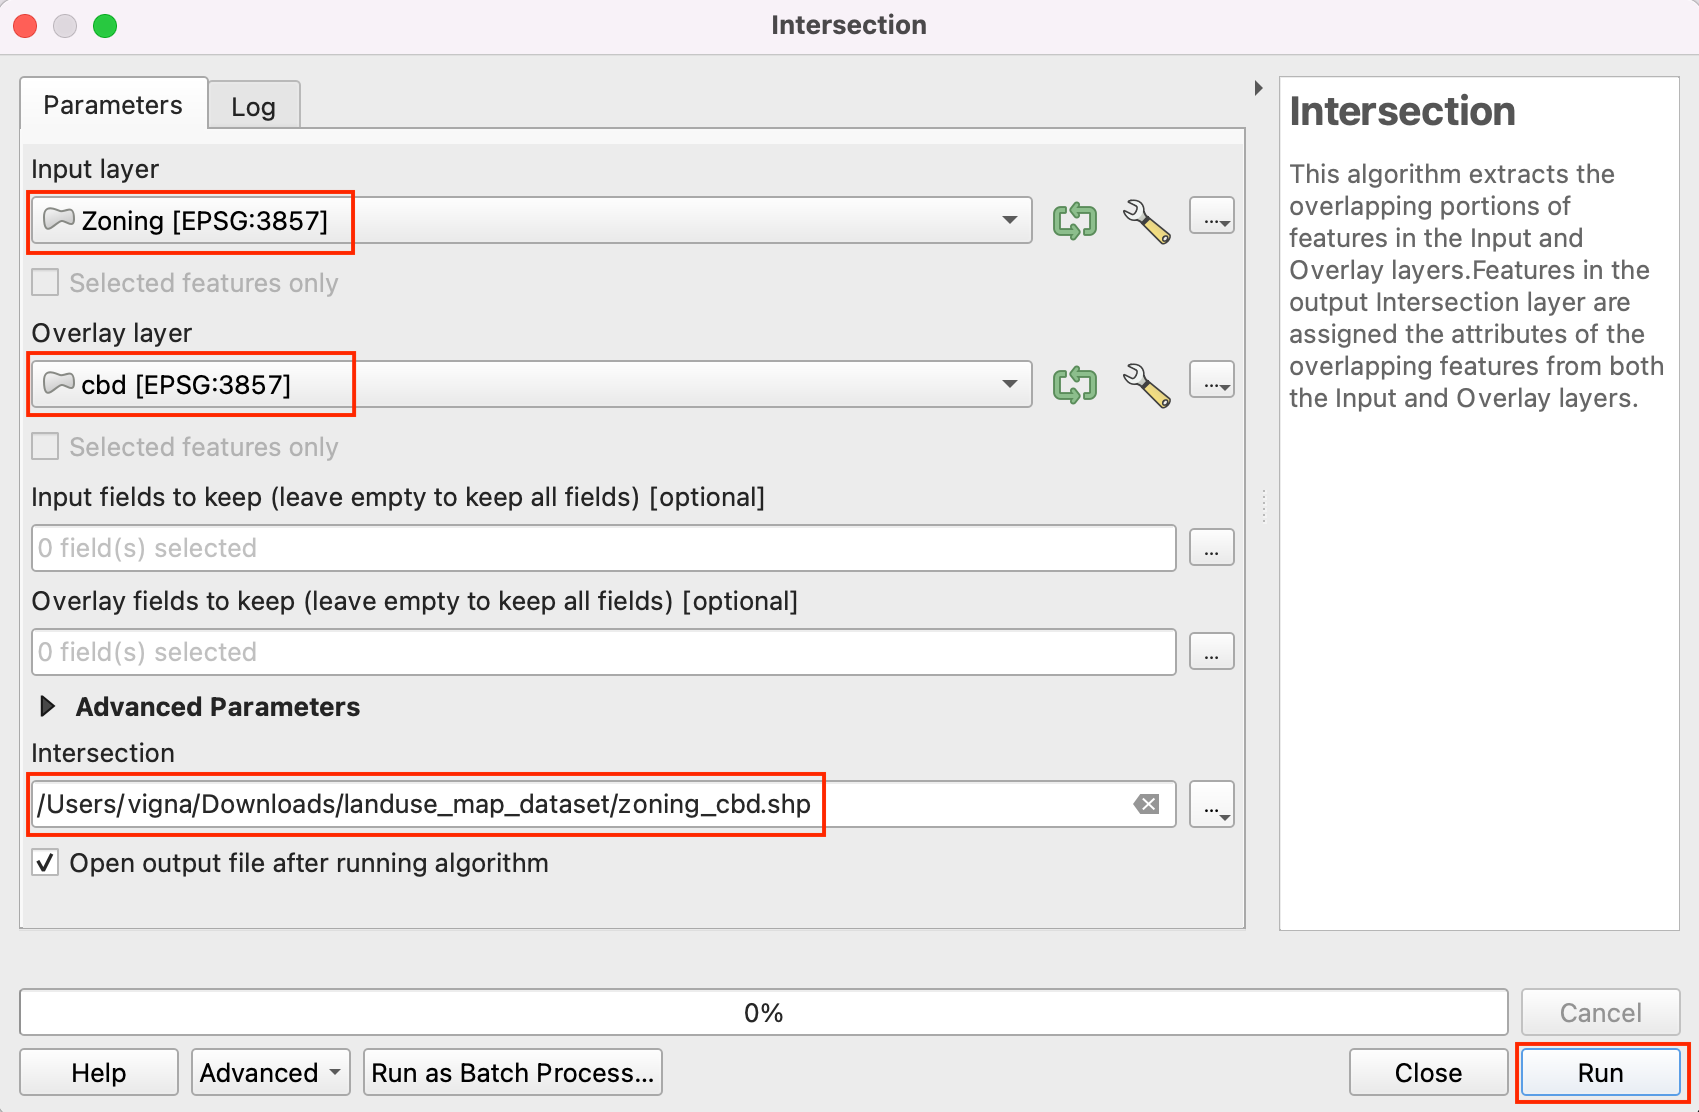Enable Selected features only for Input layer
The height and width of the screenshot is (1112, 1699).
(45, 283)
